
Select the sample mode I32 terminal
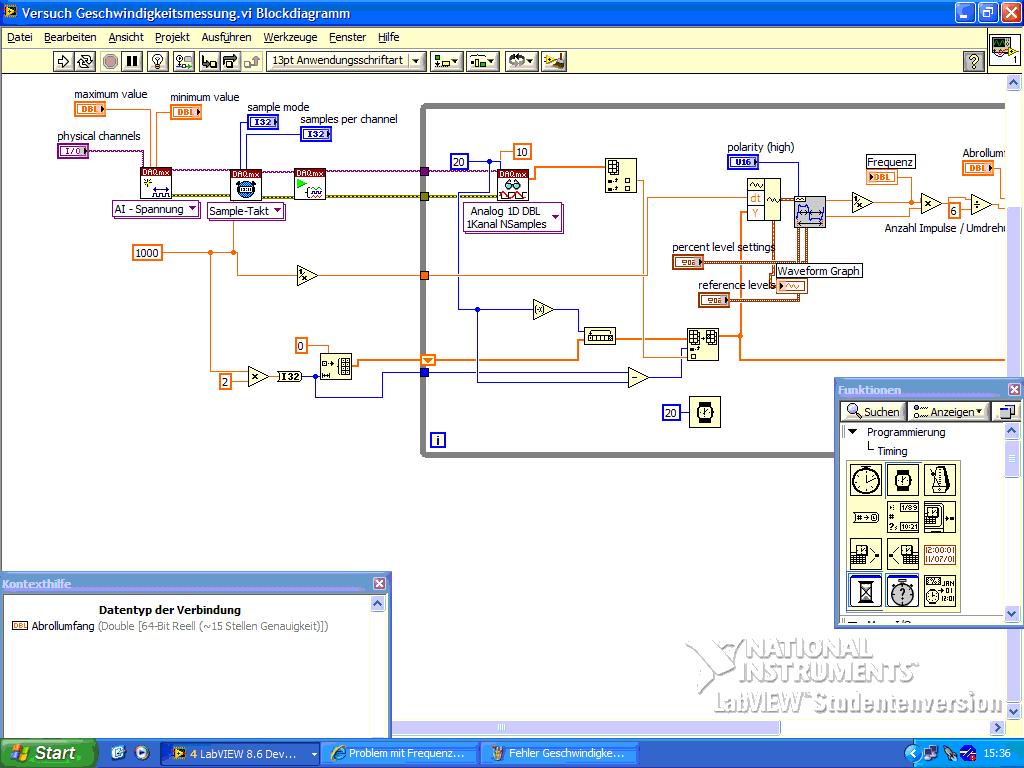point(263,121)
